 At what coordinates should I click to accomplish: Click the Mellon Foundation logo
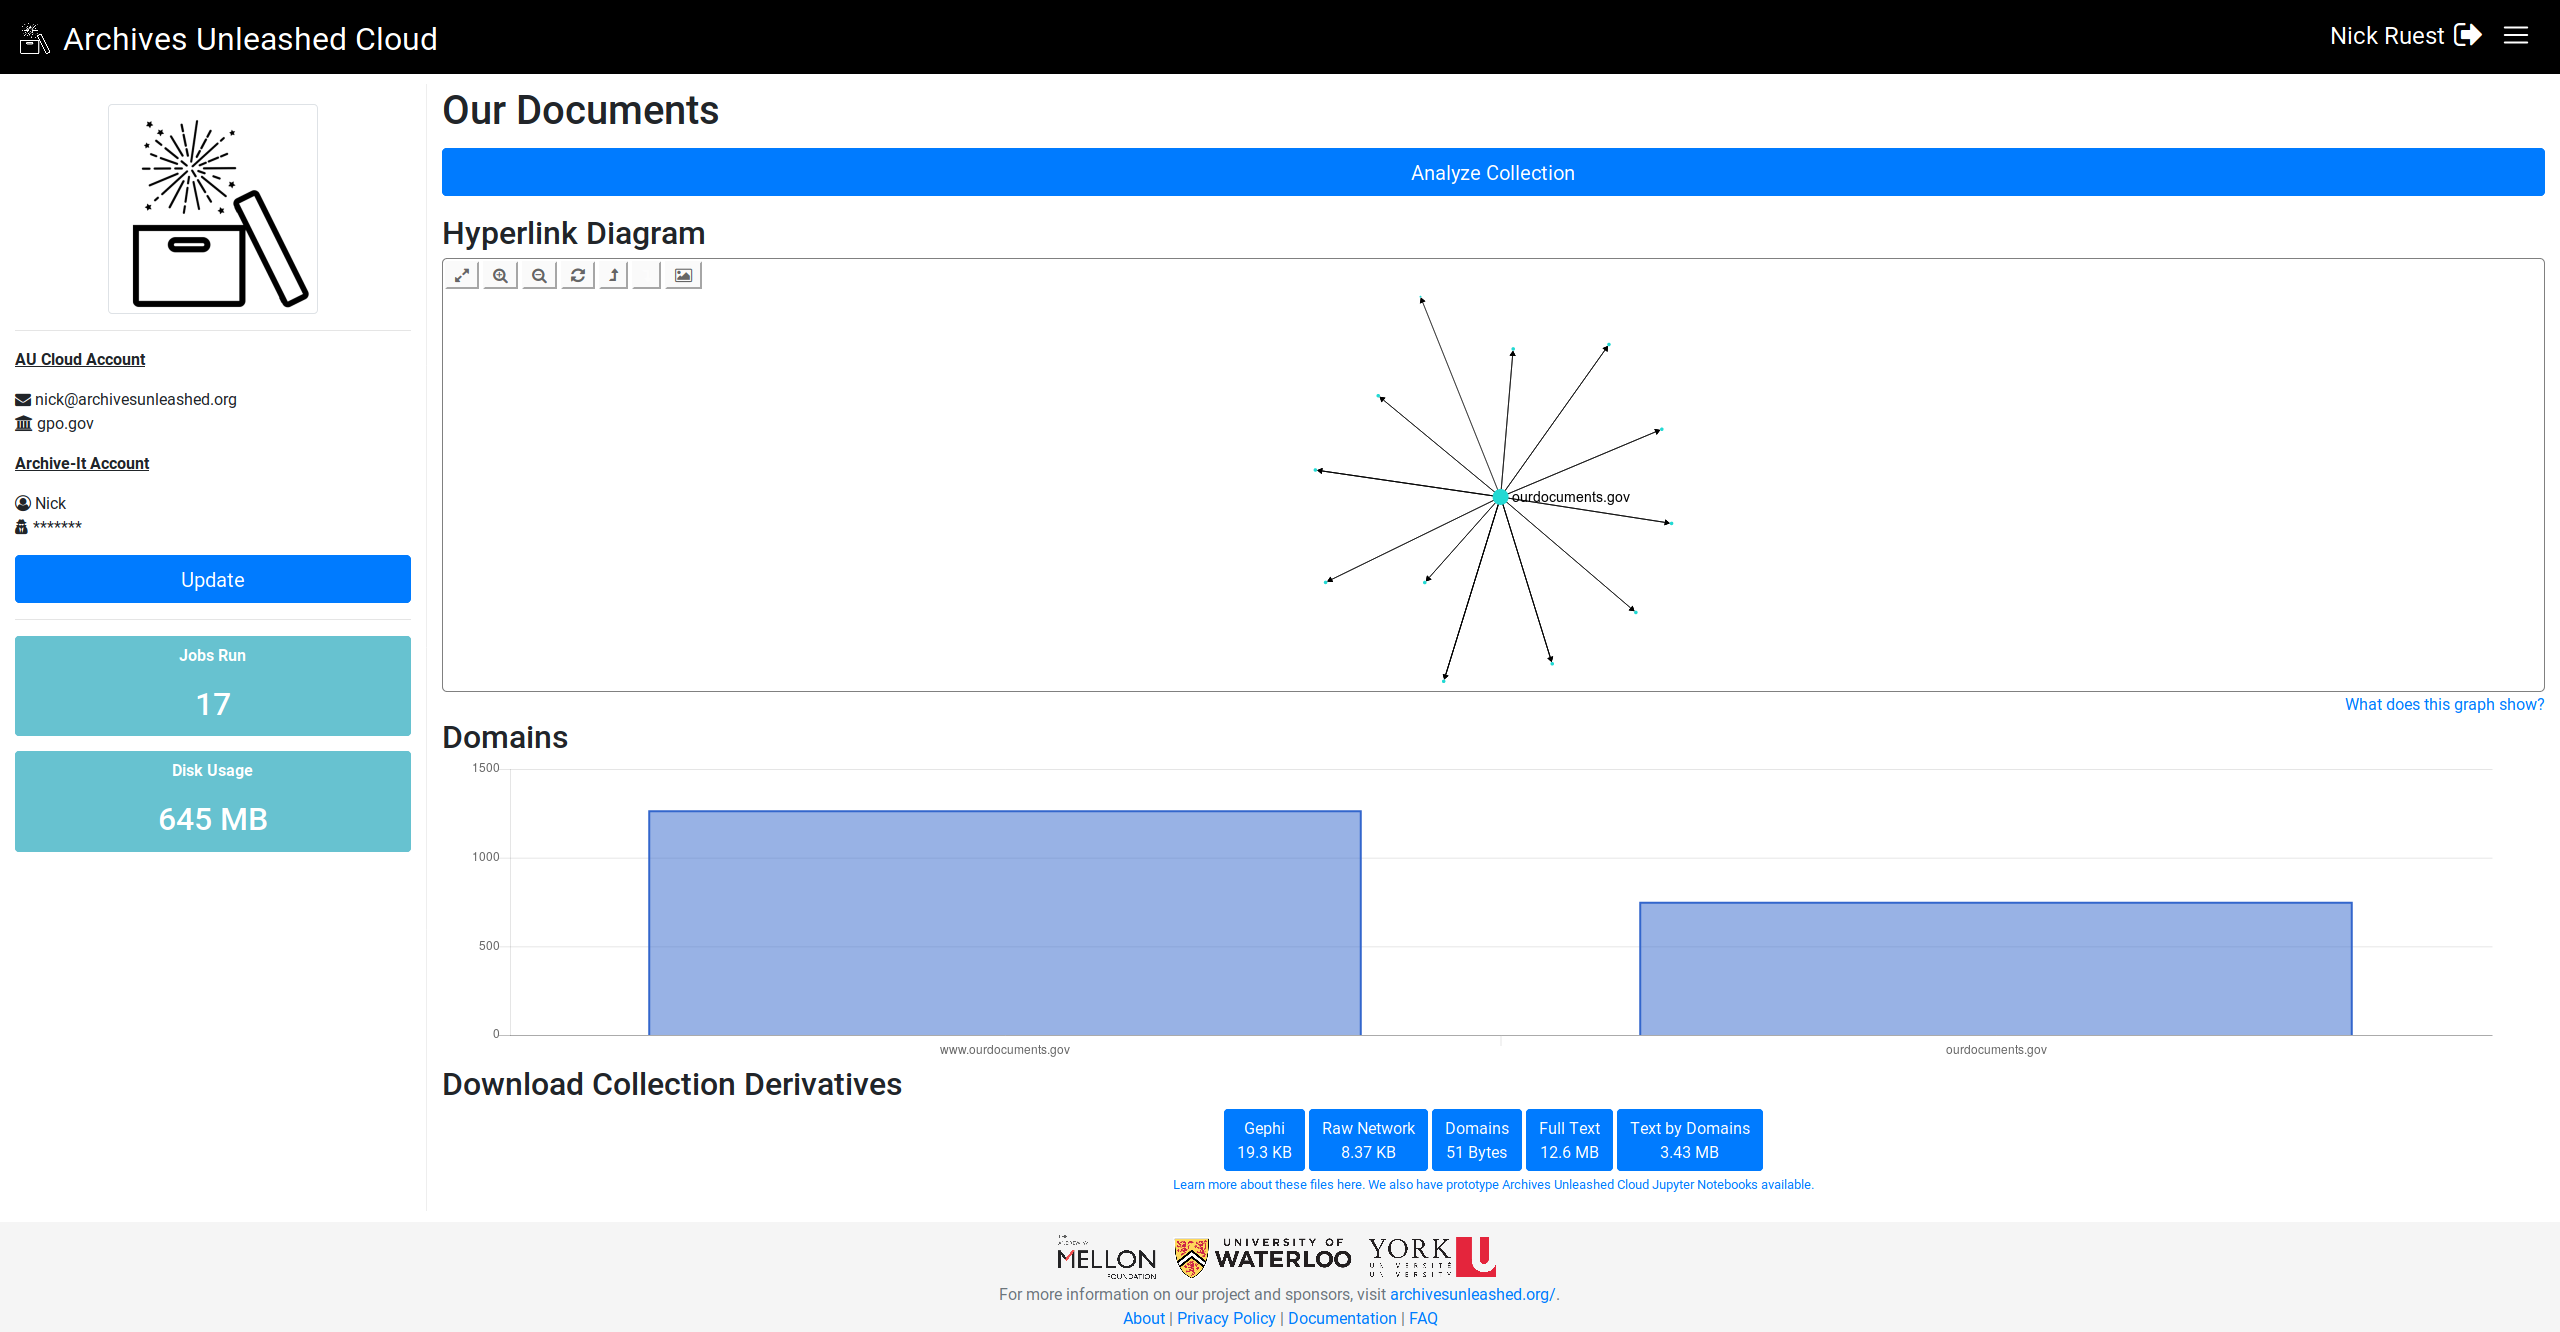(1107, 1257)
